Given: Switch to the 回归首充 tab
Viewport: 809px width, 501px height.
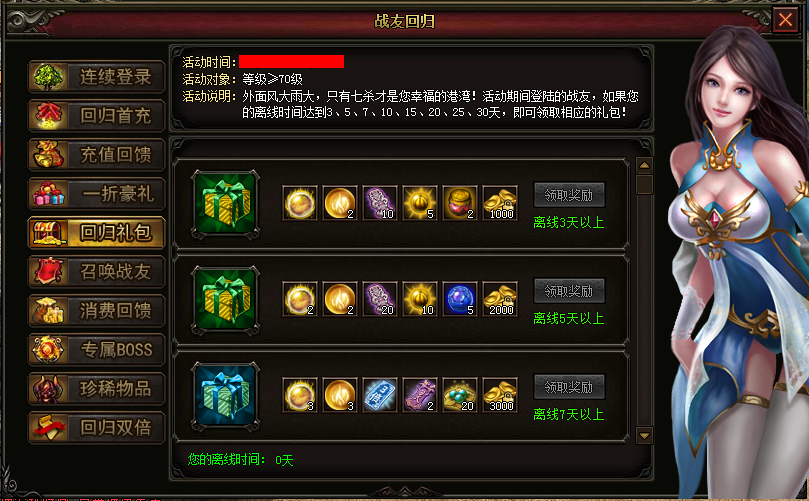Looking at the screenshot, I should tap(96, 116).
